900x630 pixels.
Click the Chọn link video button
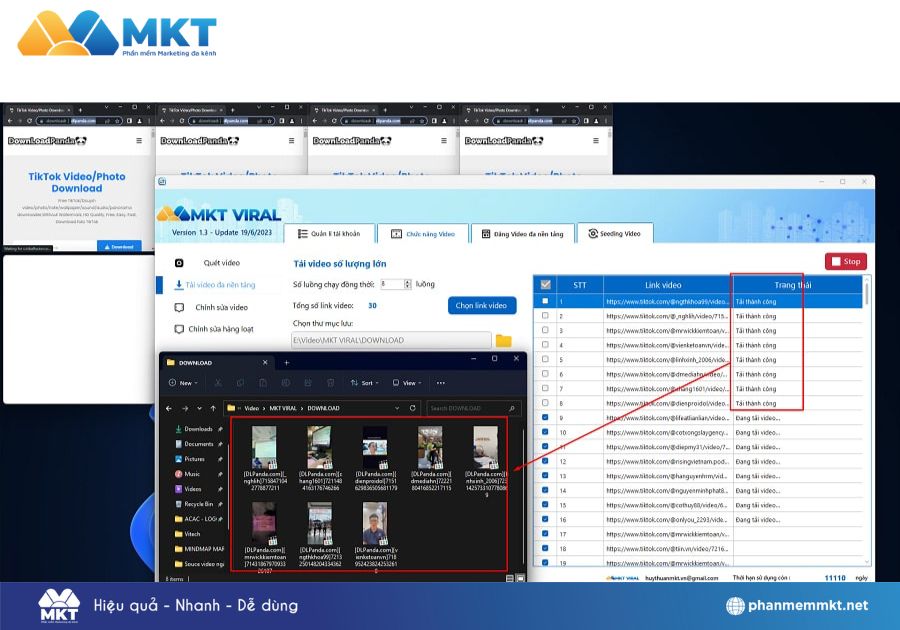[x=481, y=305]
